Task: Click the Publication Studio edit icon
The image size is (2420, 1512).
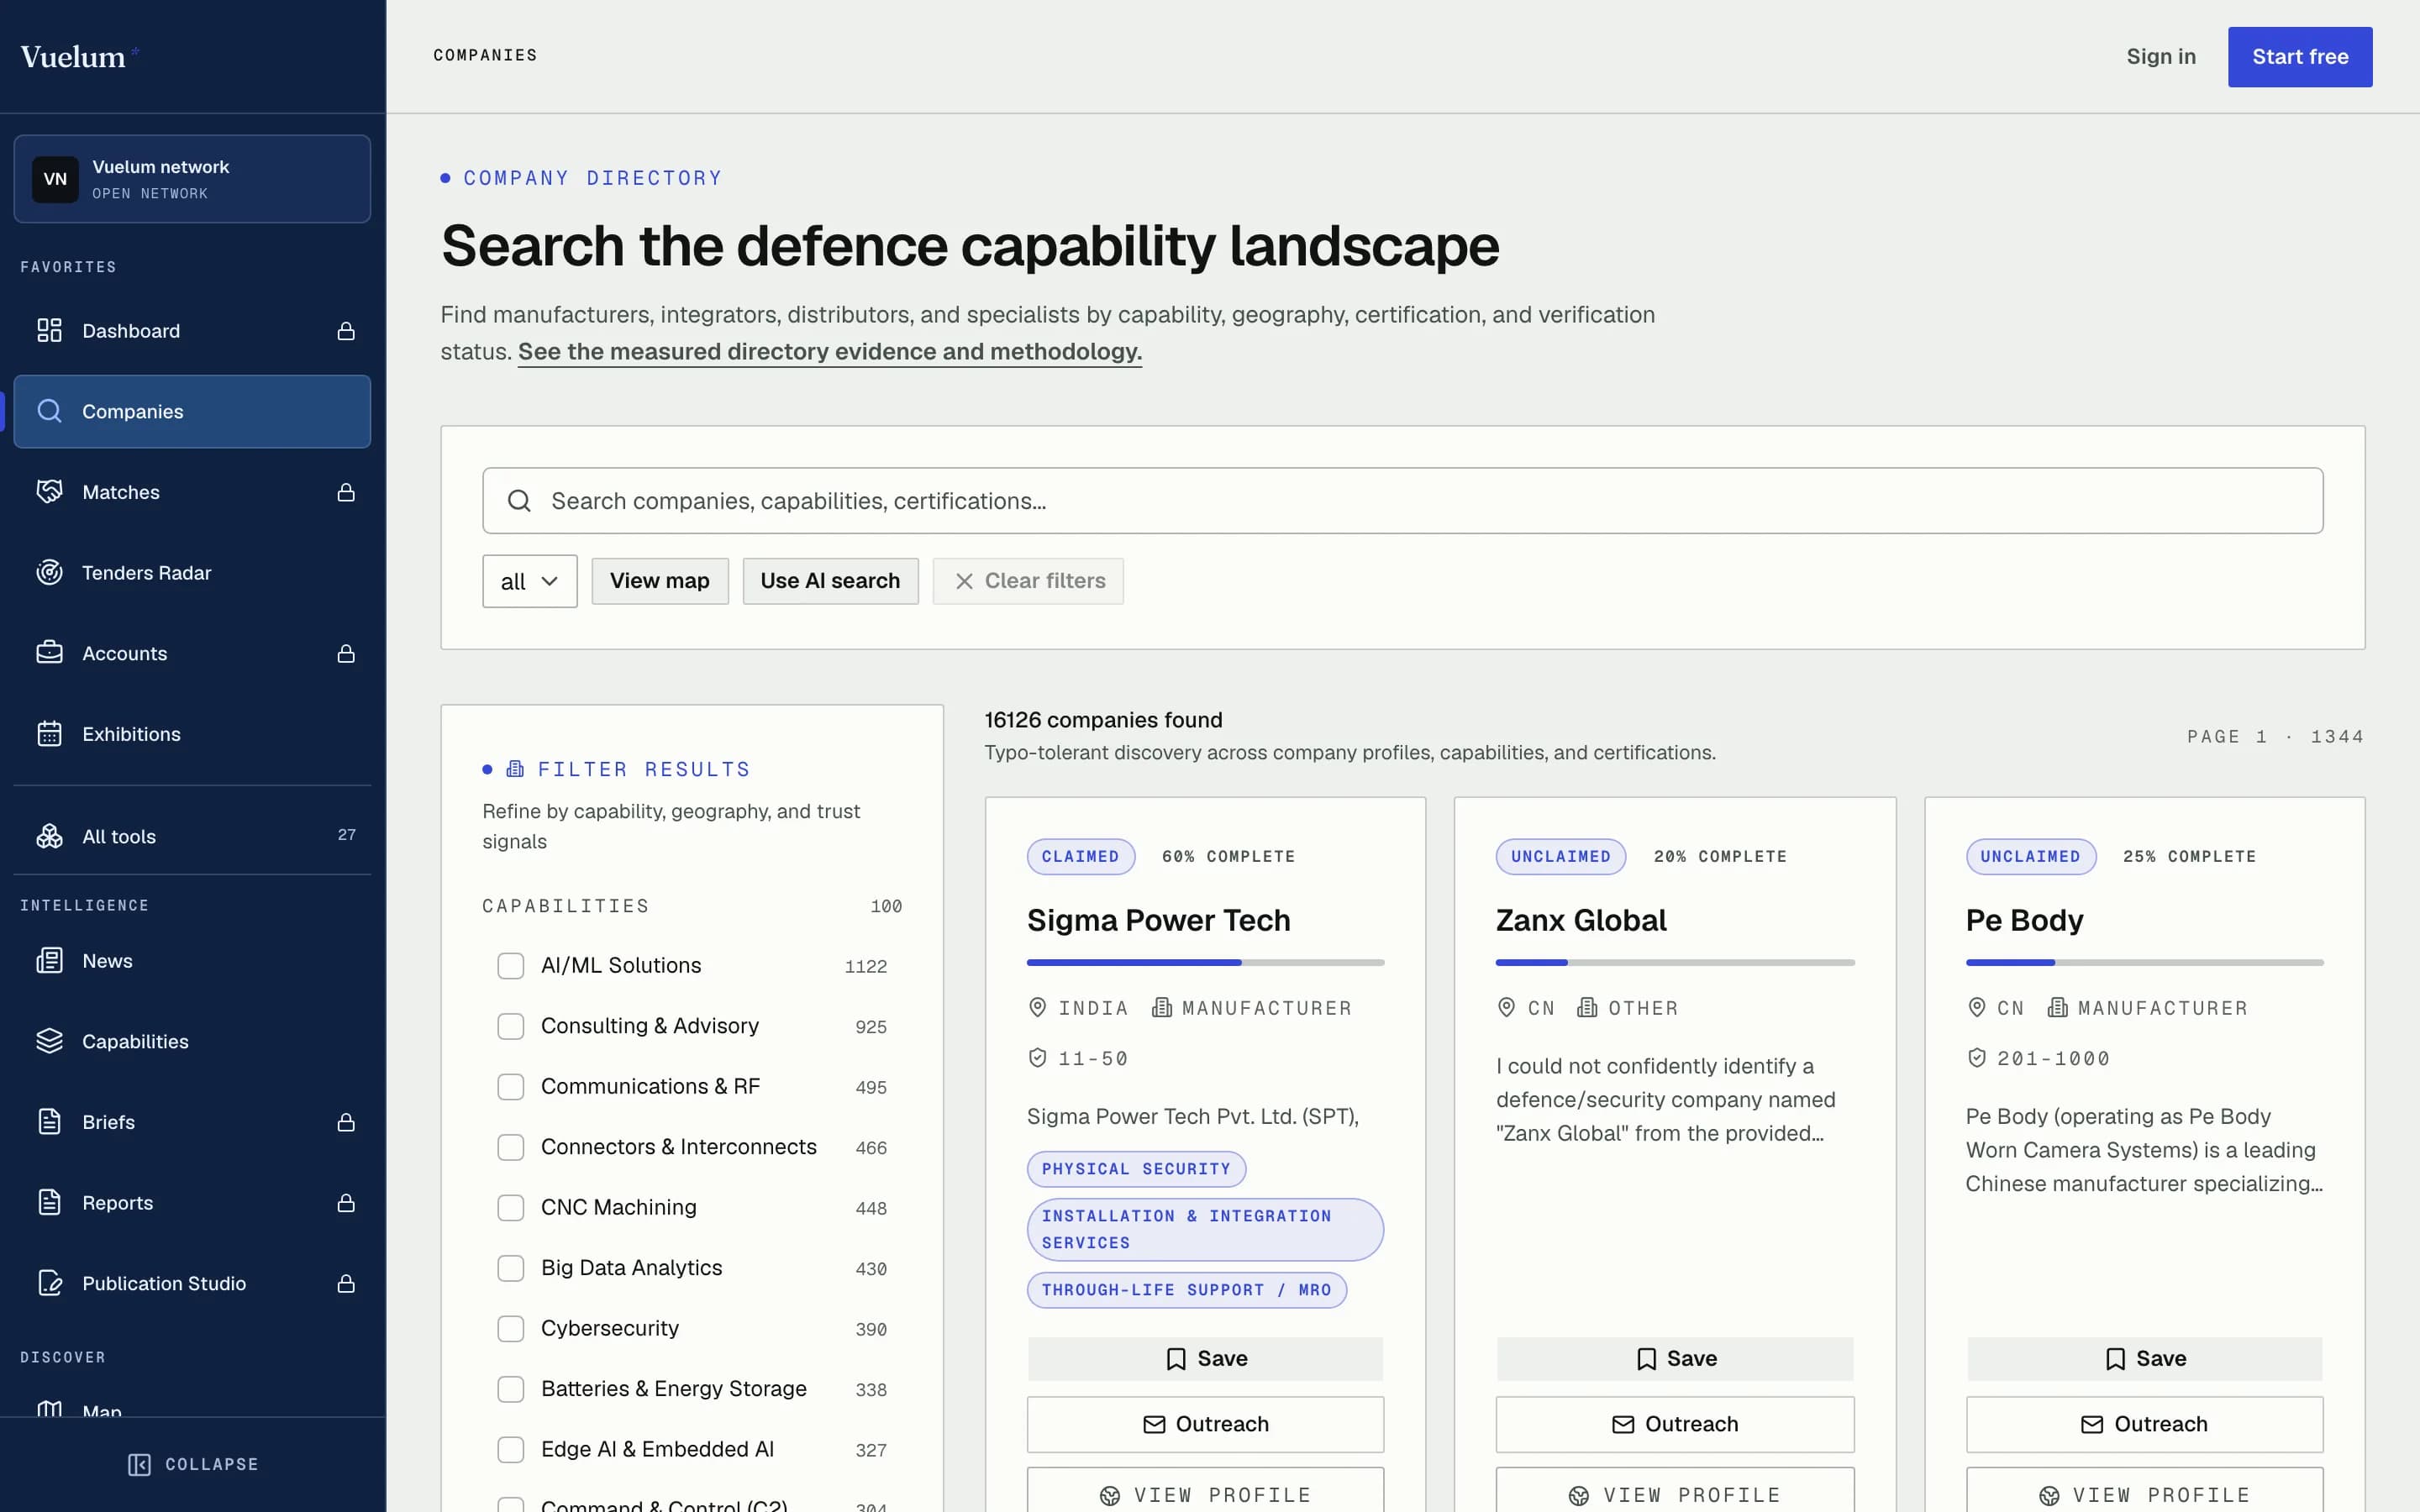Action: [49, 1283]
